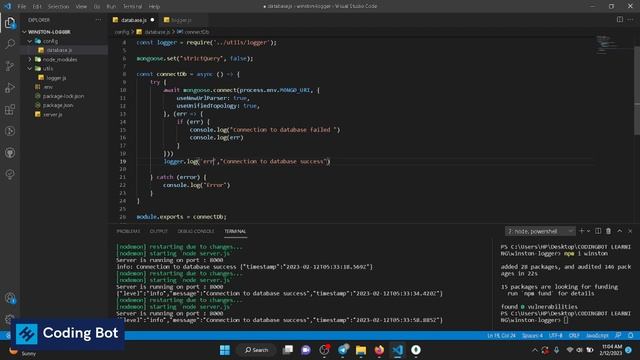Open editor more actions menu
This screenshot has width=640, height=360.
point(631,20)
